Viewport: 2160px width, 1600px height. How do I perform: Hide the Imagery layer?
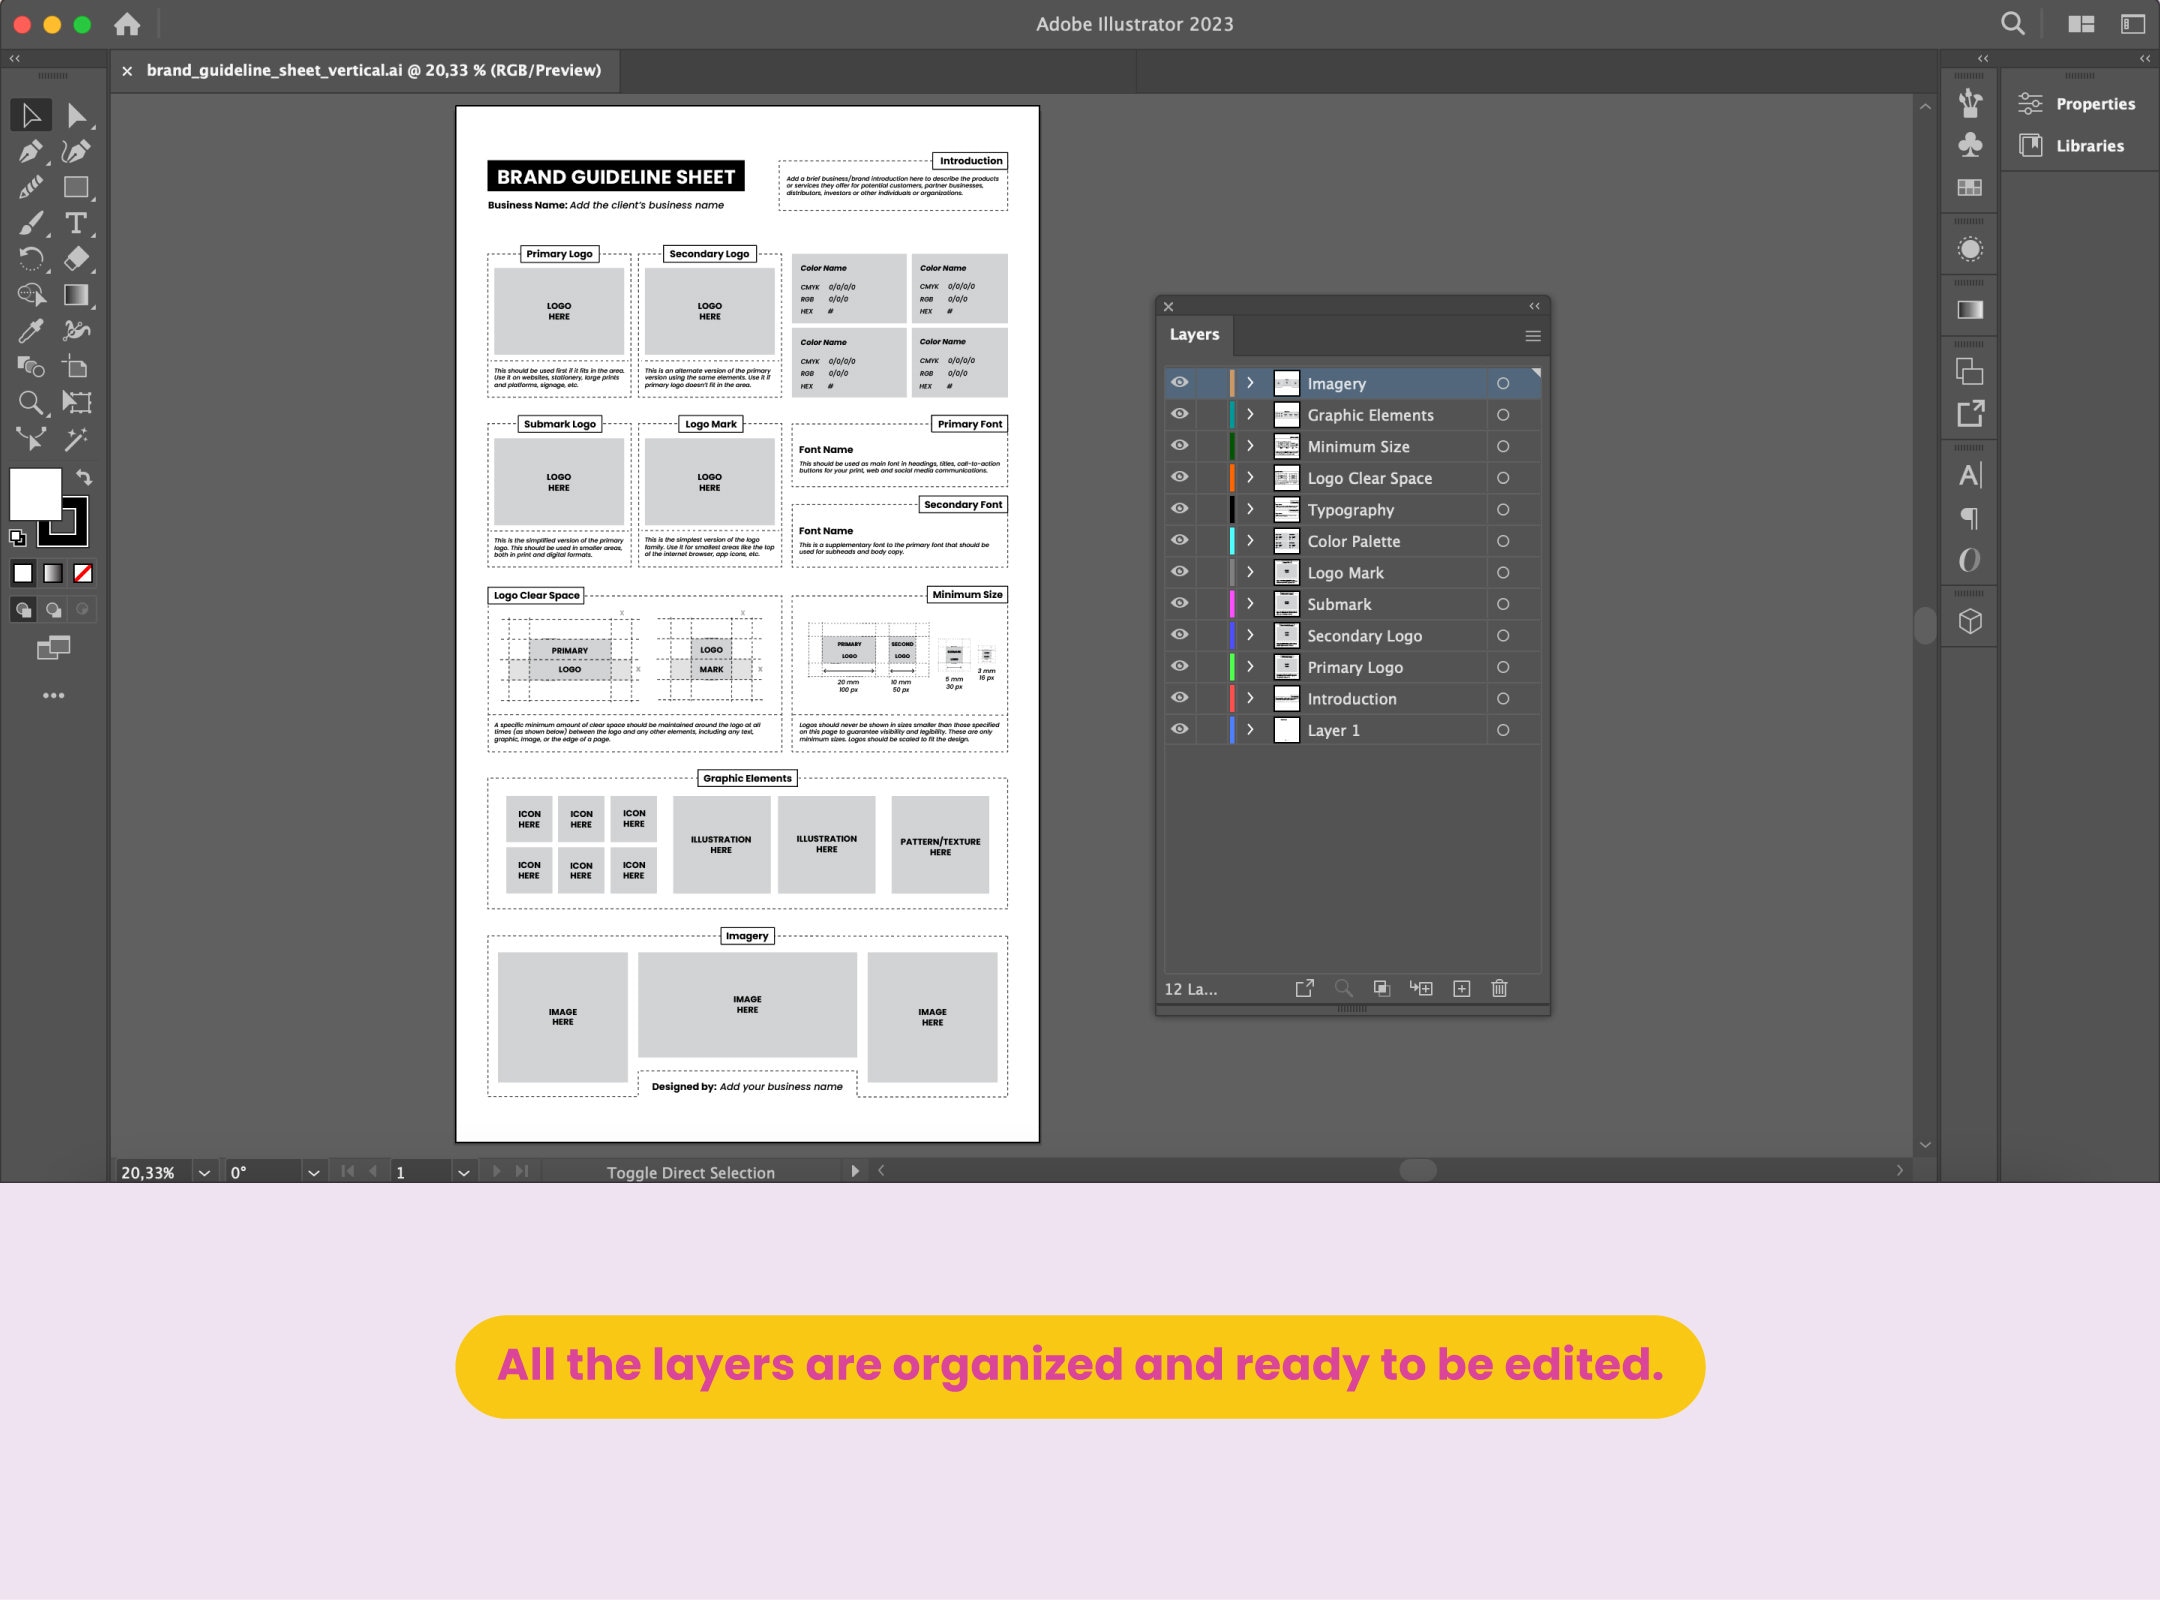tap(1180, 383)
